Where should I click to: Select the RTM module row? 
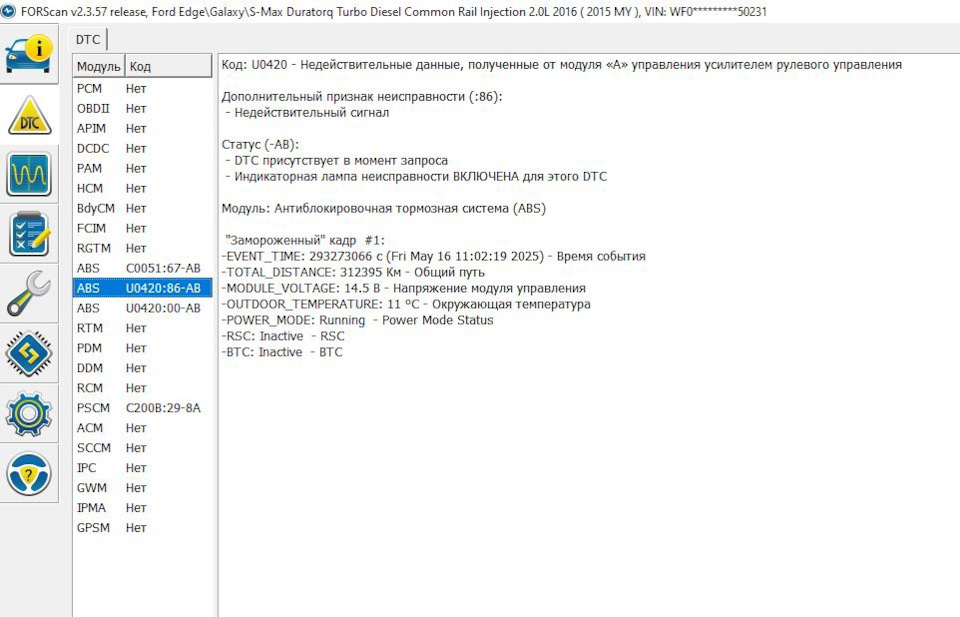(143, 328)
